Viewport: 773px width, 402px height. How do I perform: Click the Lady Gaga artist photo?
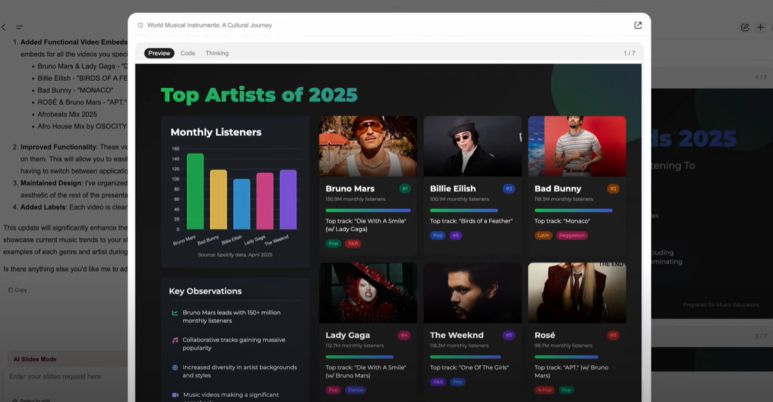368,293
